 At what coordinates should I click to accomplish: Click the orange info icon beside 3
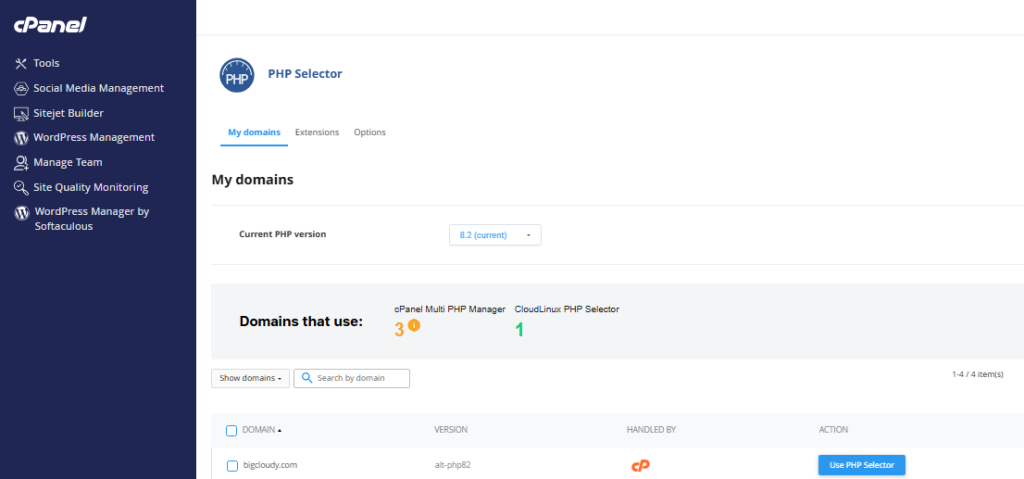coord(414,325)
